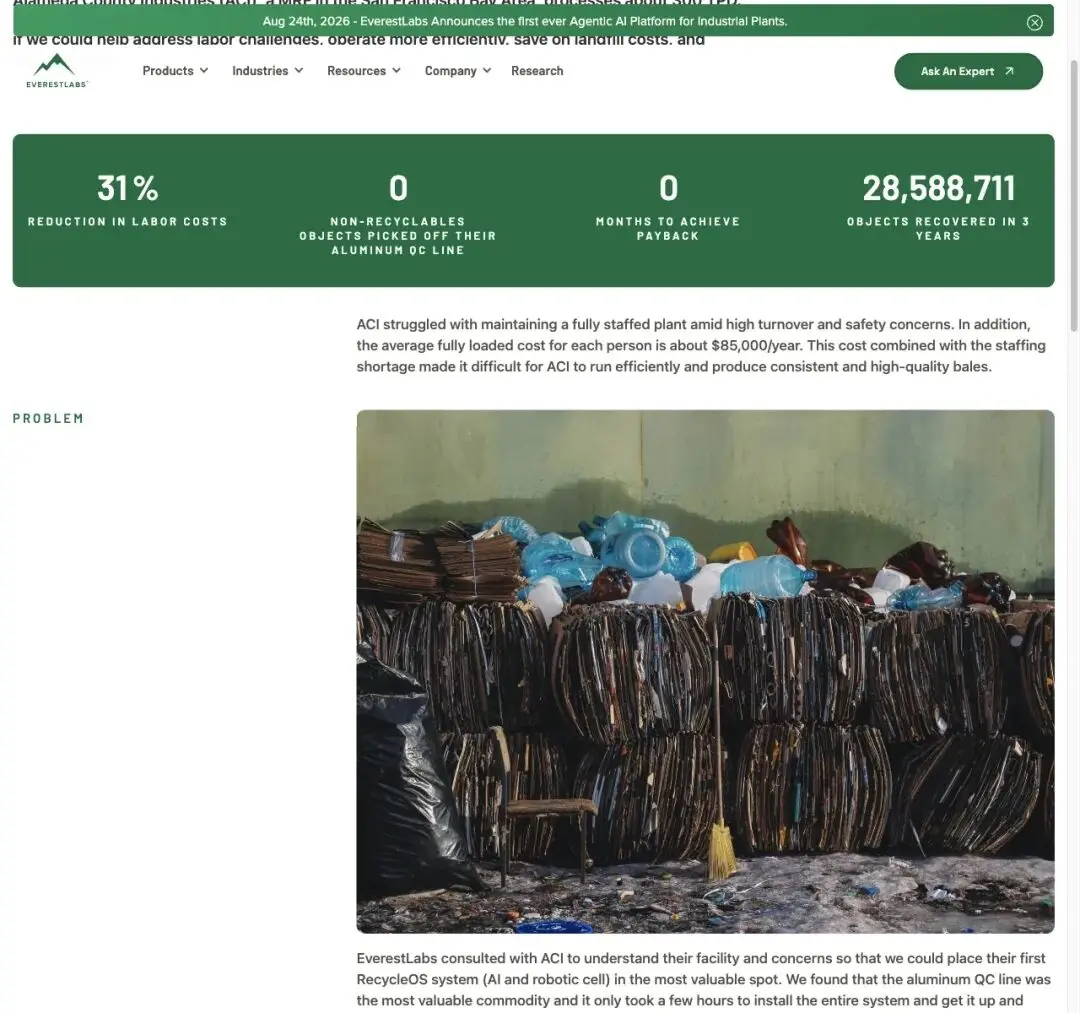Open the Company menu

(x=458, y=70)
